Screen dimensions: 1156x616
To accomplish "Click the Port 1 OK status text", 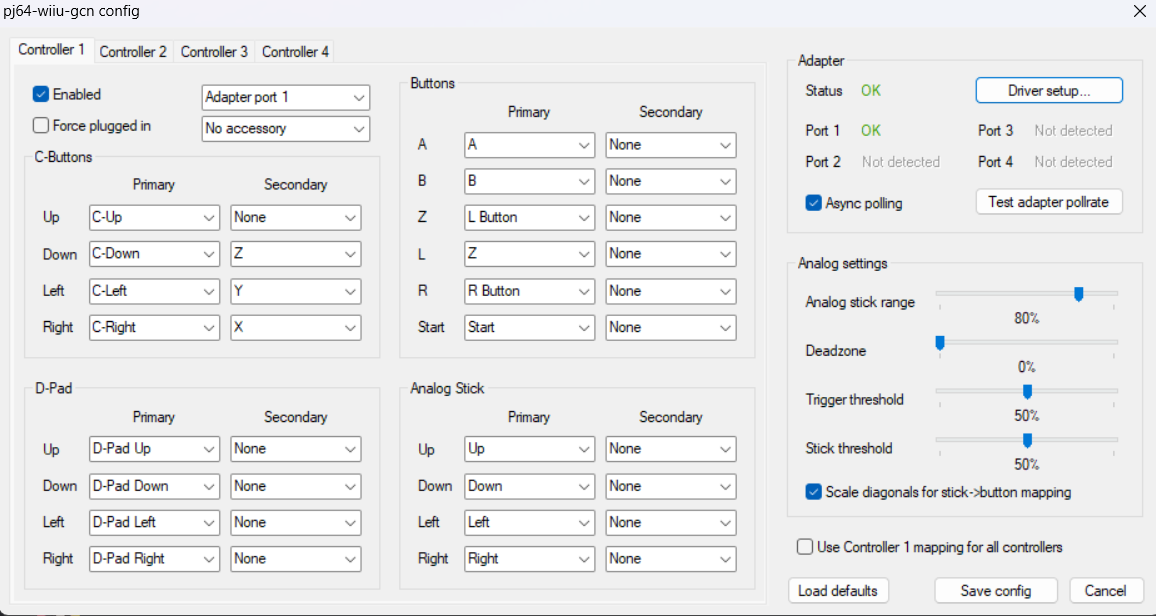I will coord(871,130).
